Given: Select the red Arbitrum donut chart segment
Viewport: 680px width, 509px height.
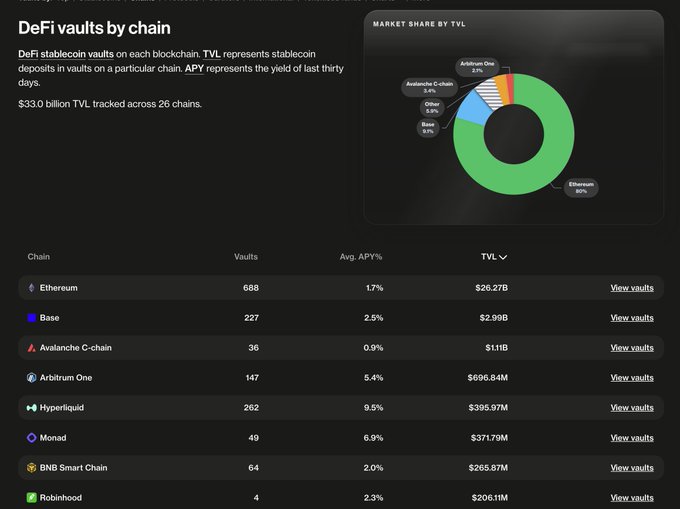Looking at the screenshot, I should pyautogui.click(x=510, y=88).
